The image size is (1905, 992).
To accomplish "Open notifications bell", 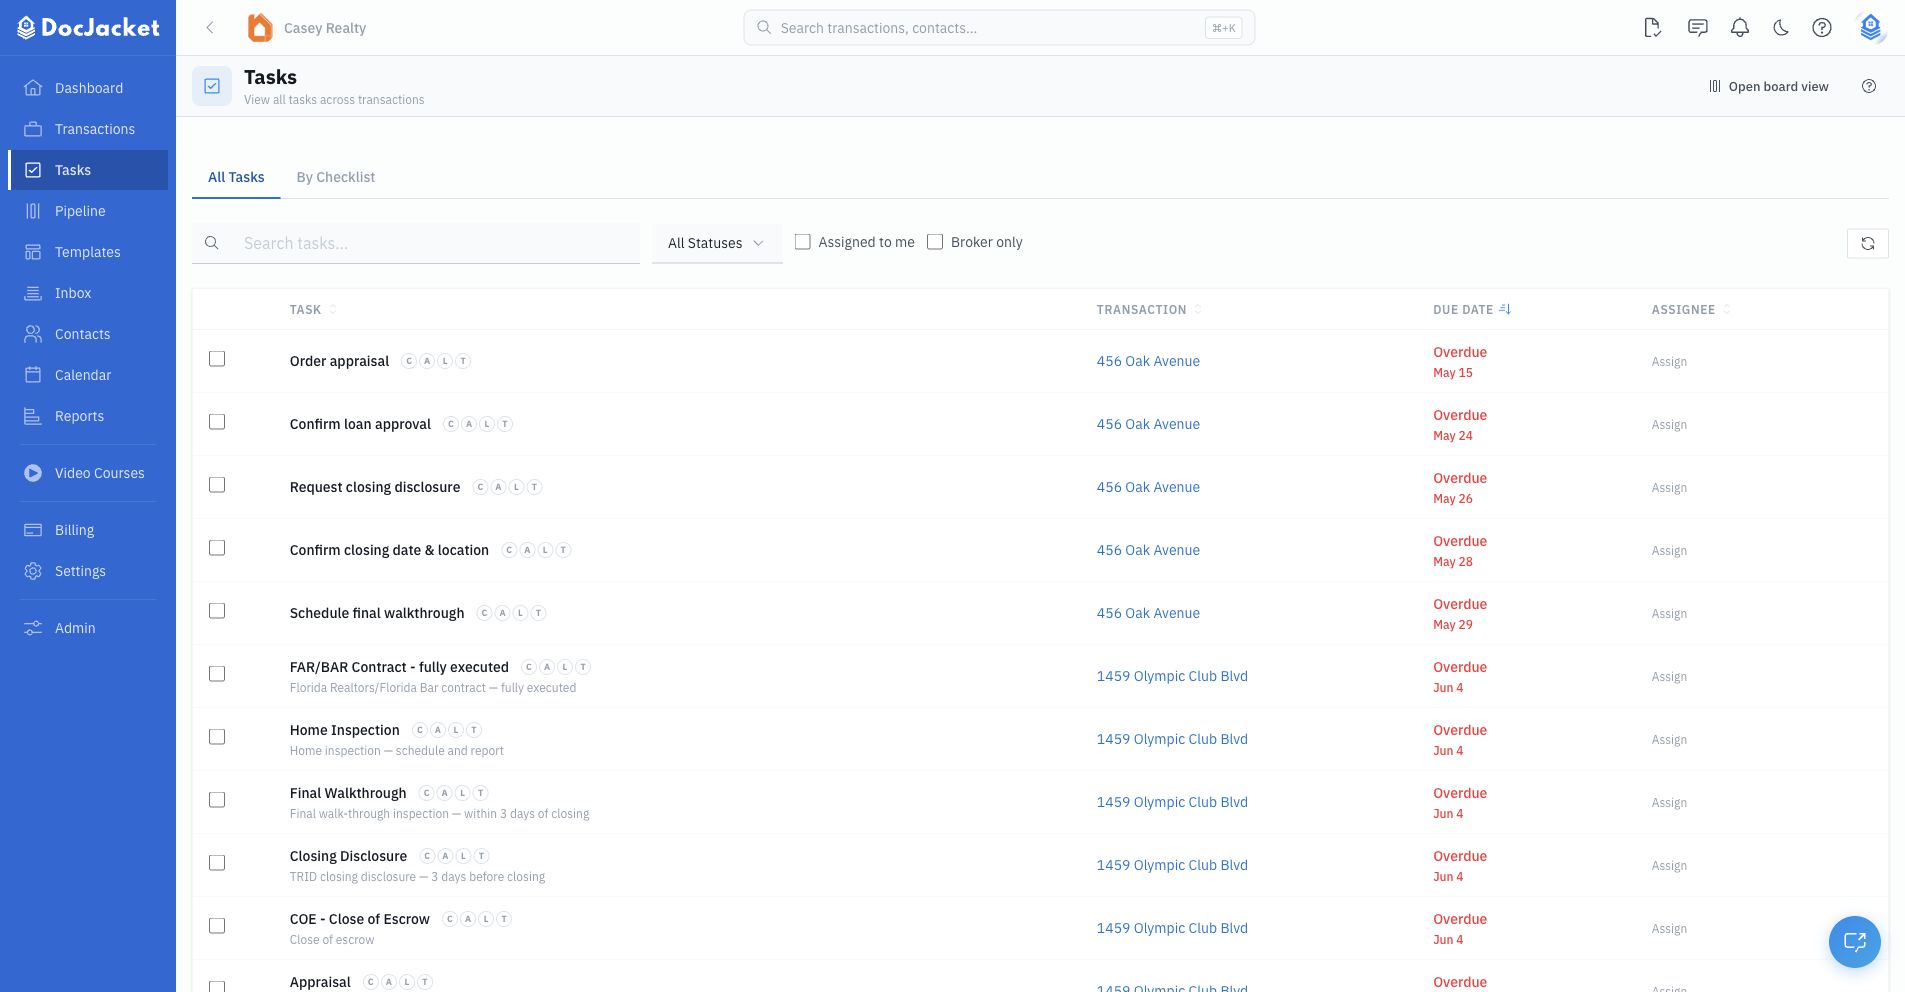I will 1740,28.
